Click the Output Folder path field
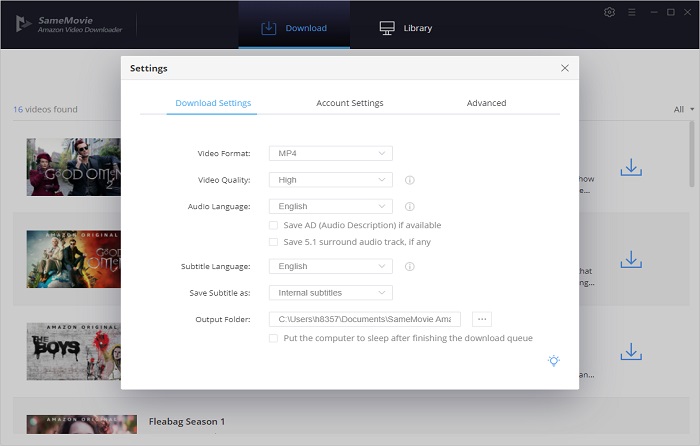 (x=364, y=319)
